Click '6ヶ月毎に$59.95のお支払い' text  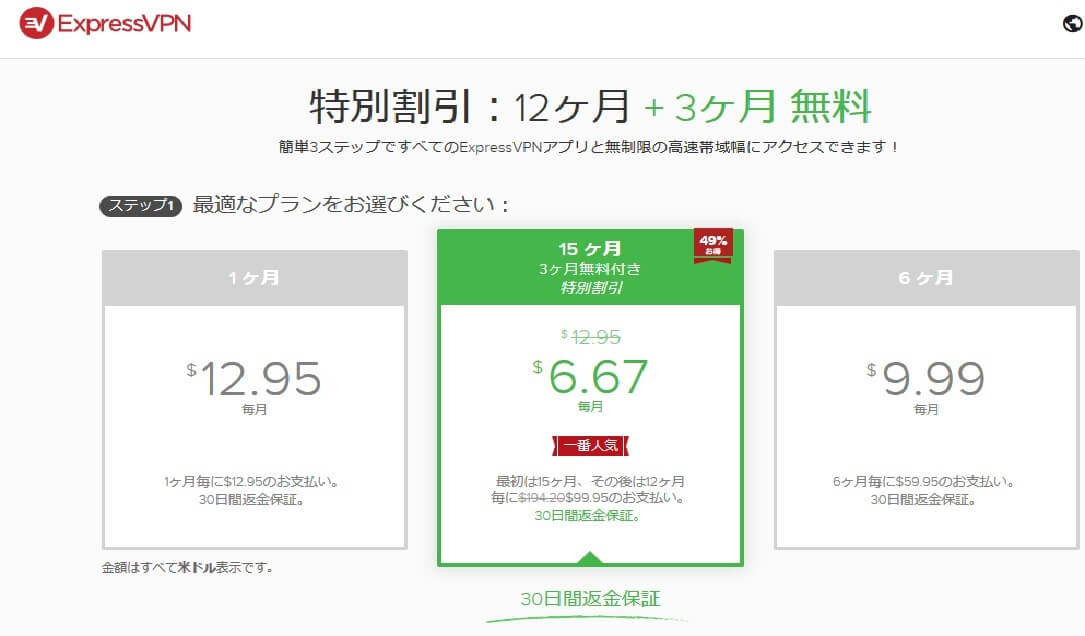924,482
